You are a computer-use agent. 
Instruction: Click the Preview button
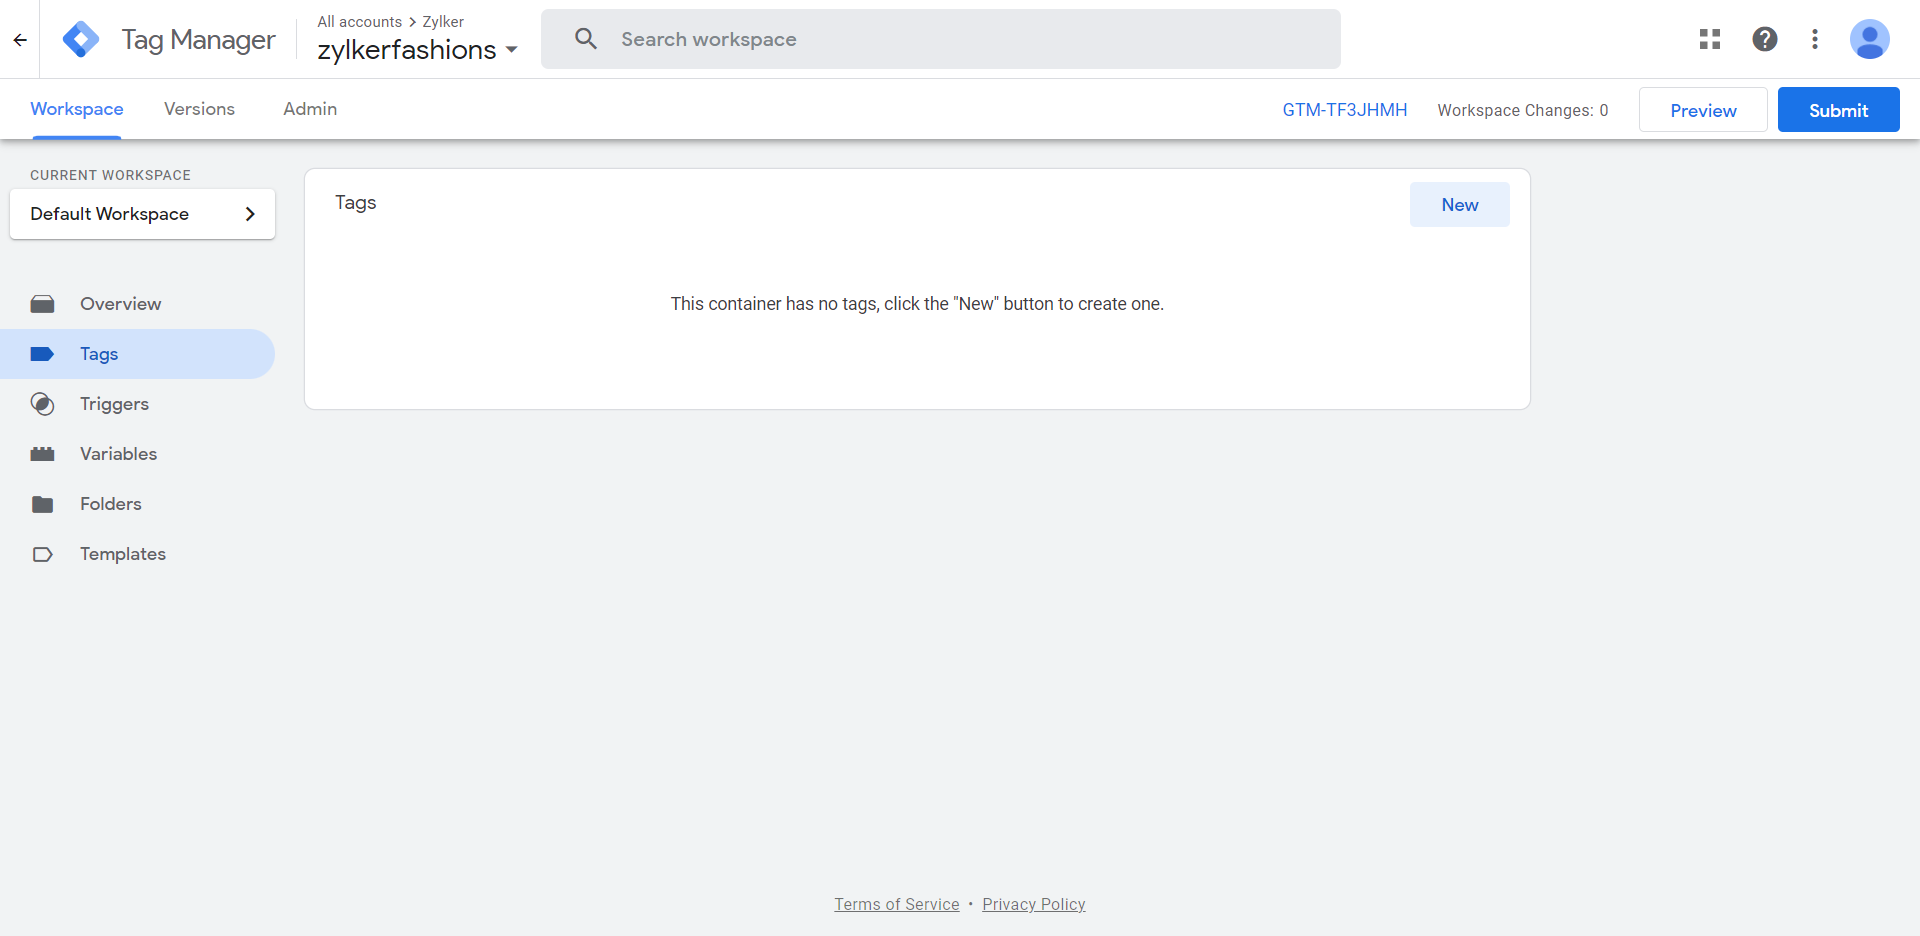click(x=1703, y=110)
